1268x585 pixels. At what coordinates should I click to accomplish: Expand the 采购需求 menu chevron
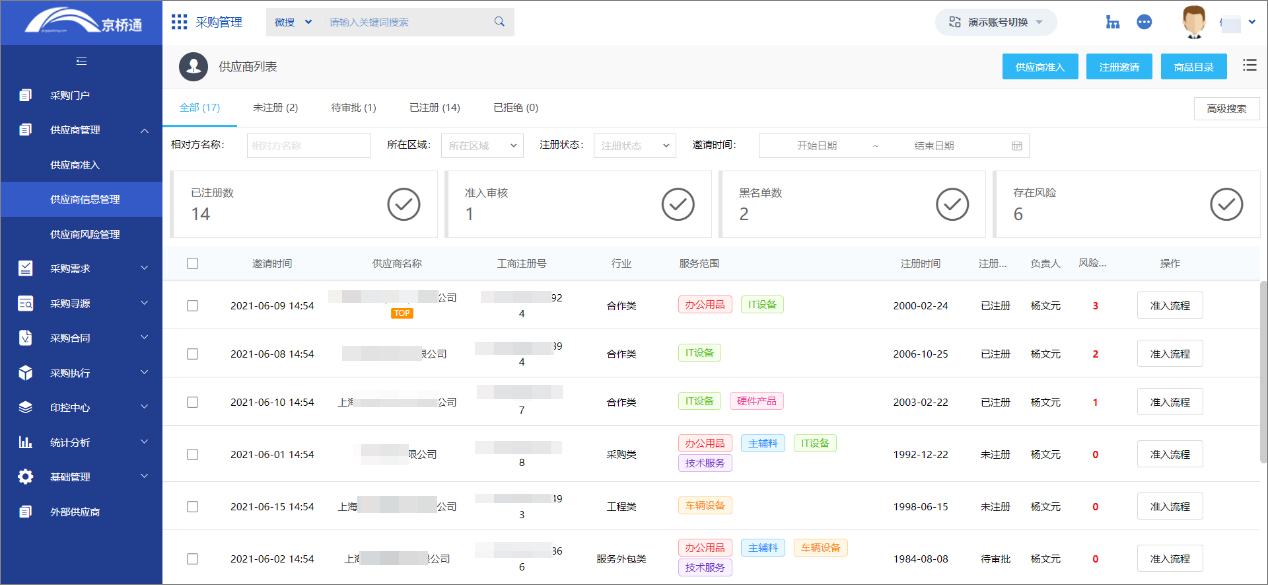point(145,268)
